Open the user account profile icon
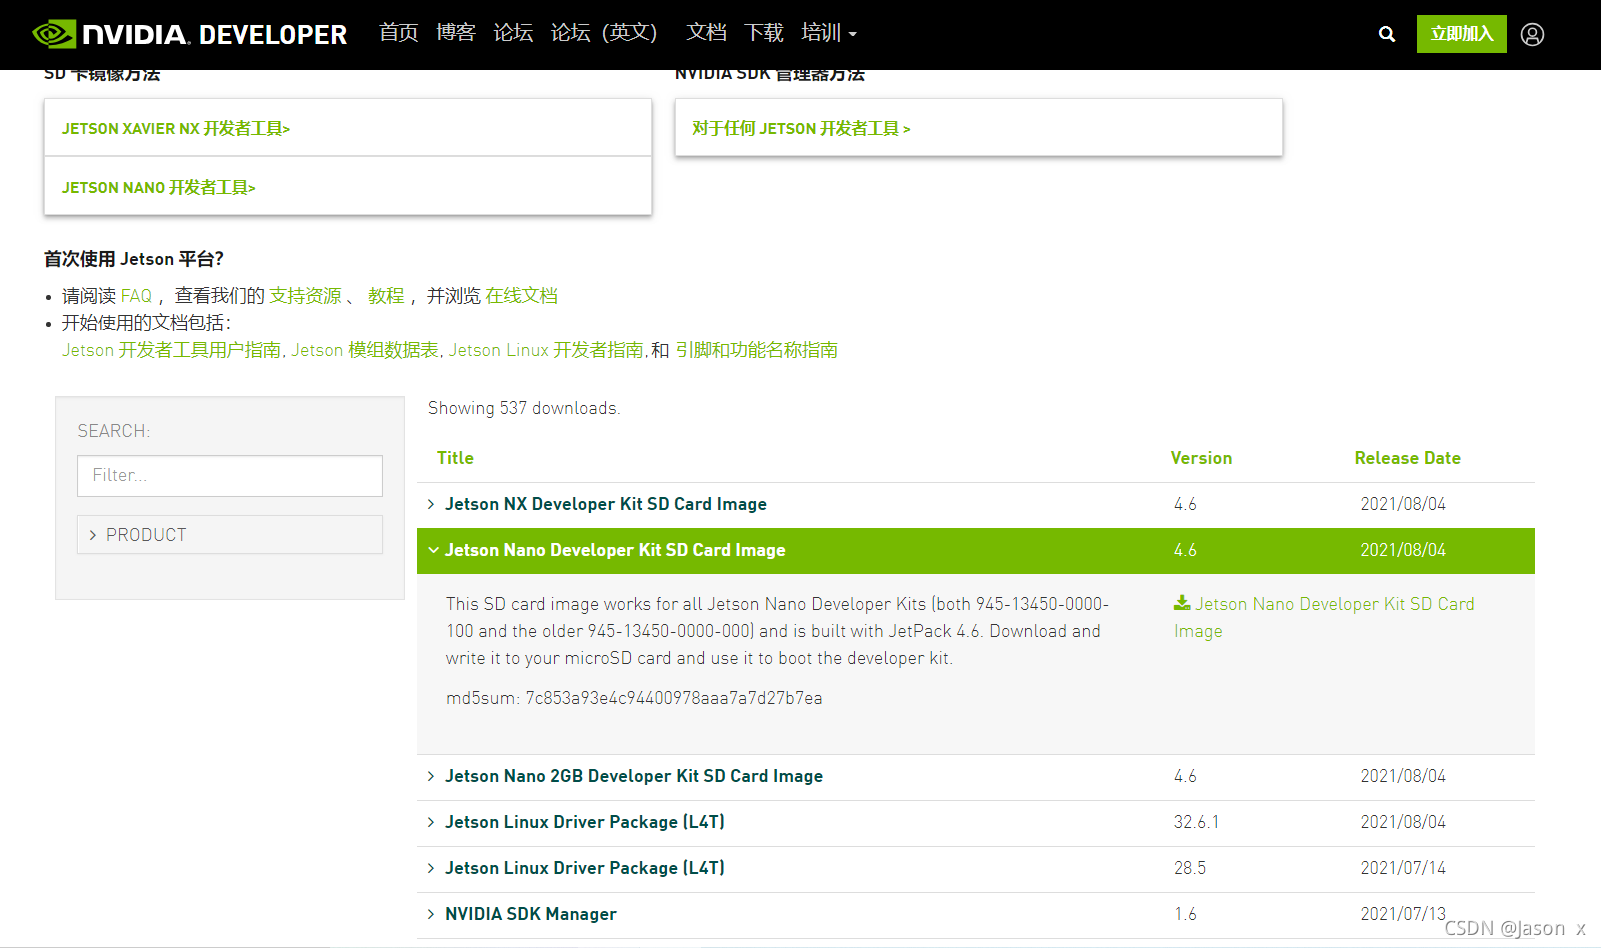Screen dimensions: 1601x948 click(x=1532, y=34)
